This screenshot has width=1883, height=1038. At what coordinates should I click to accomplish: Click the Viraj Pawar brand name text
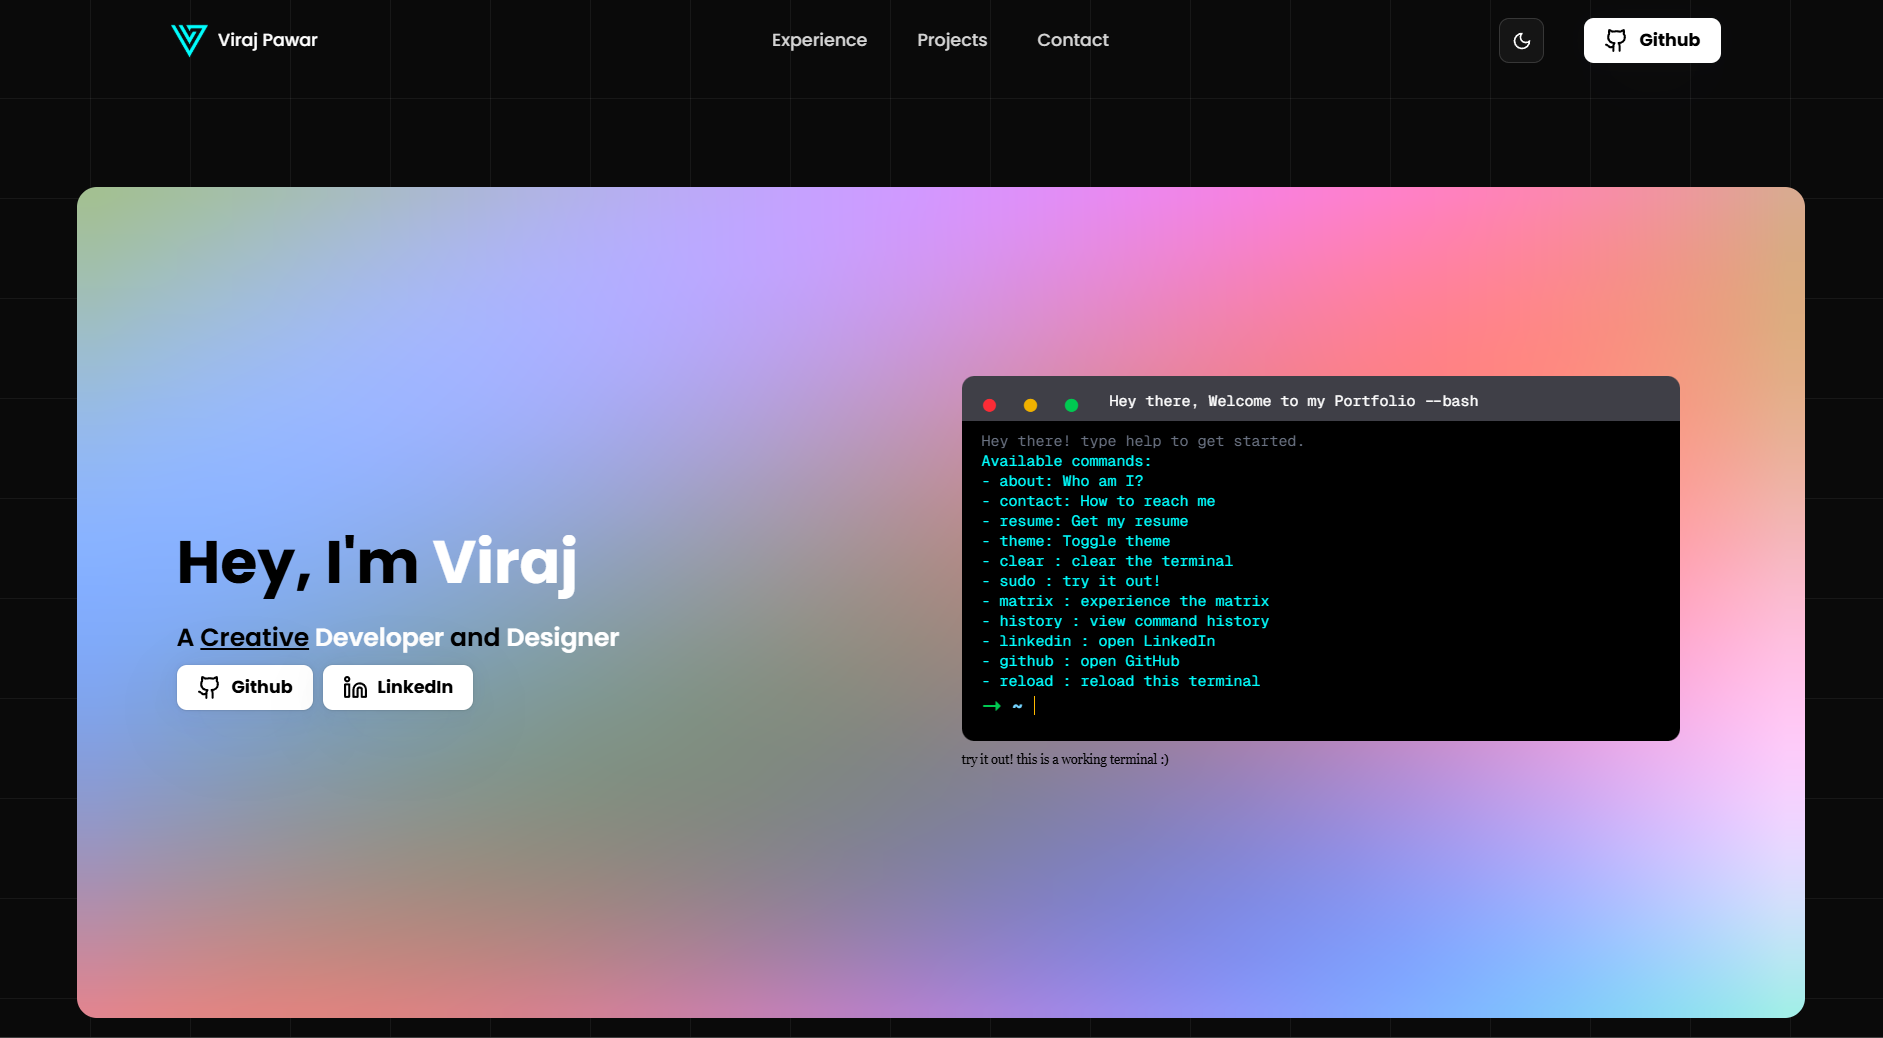[x=267, y=40]
